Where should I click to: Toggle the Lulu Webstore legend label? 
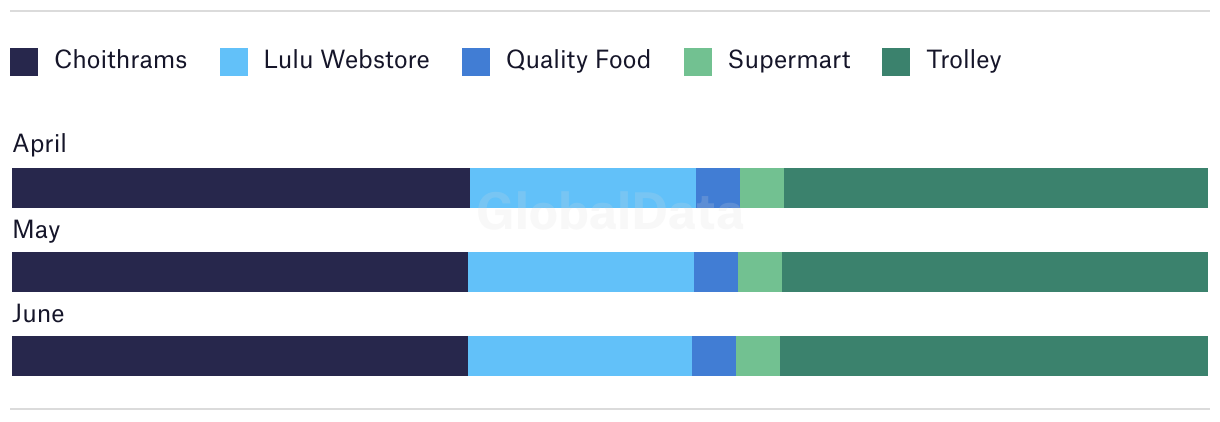coord(347,60)
